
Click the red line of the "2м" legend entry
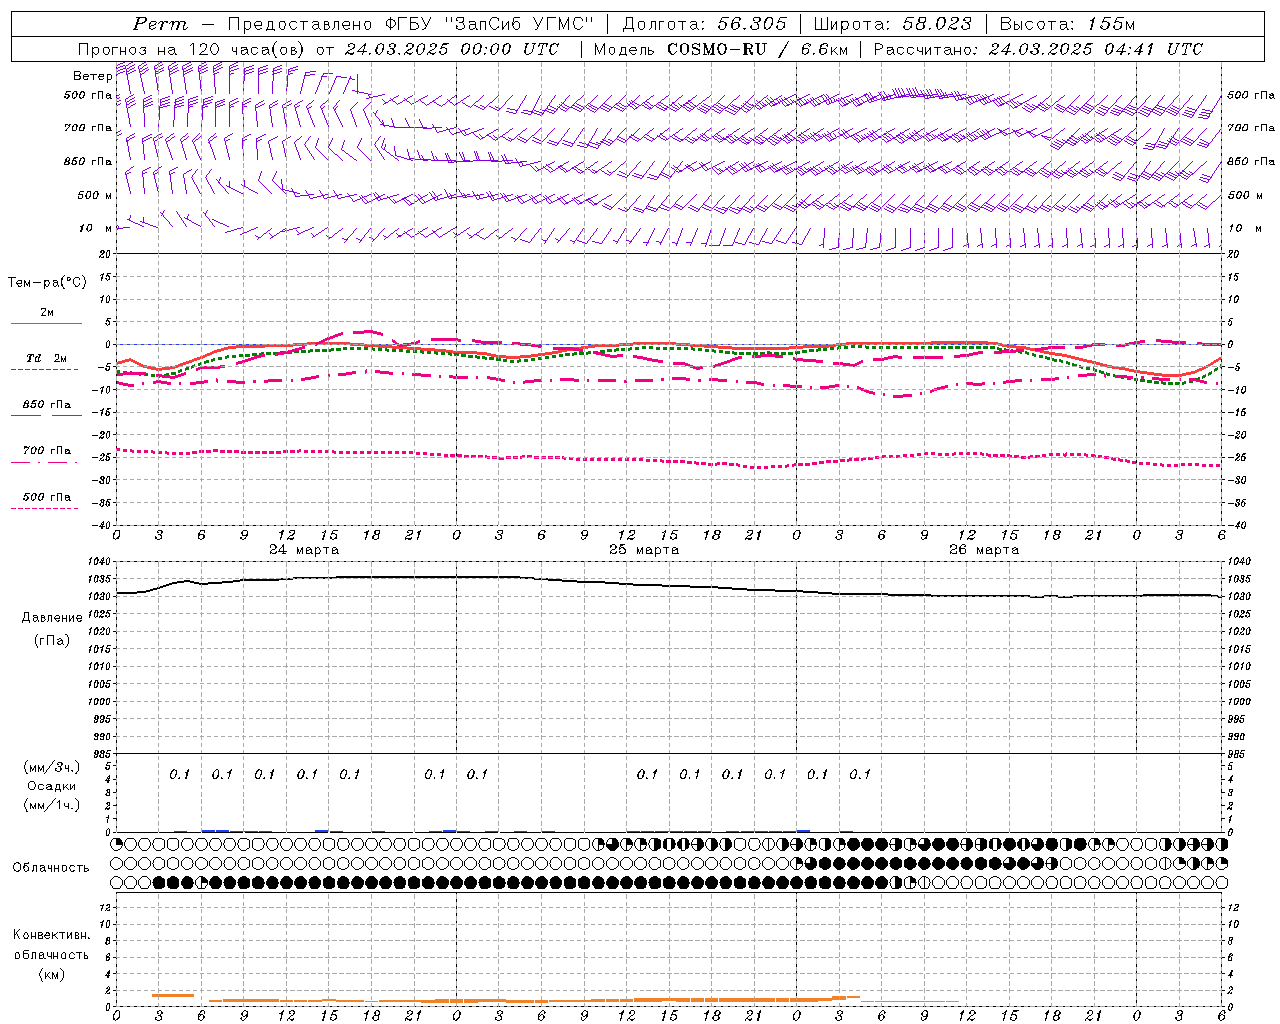coord(46,323)
